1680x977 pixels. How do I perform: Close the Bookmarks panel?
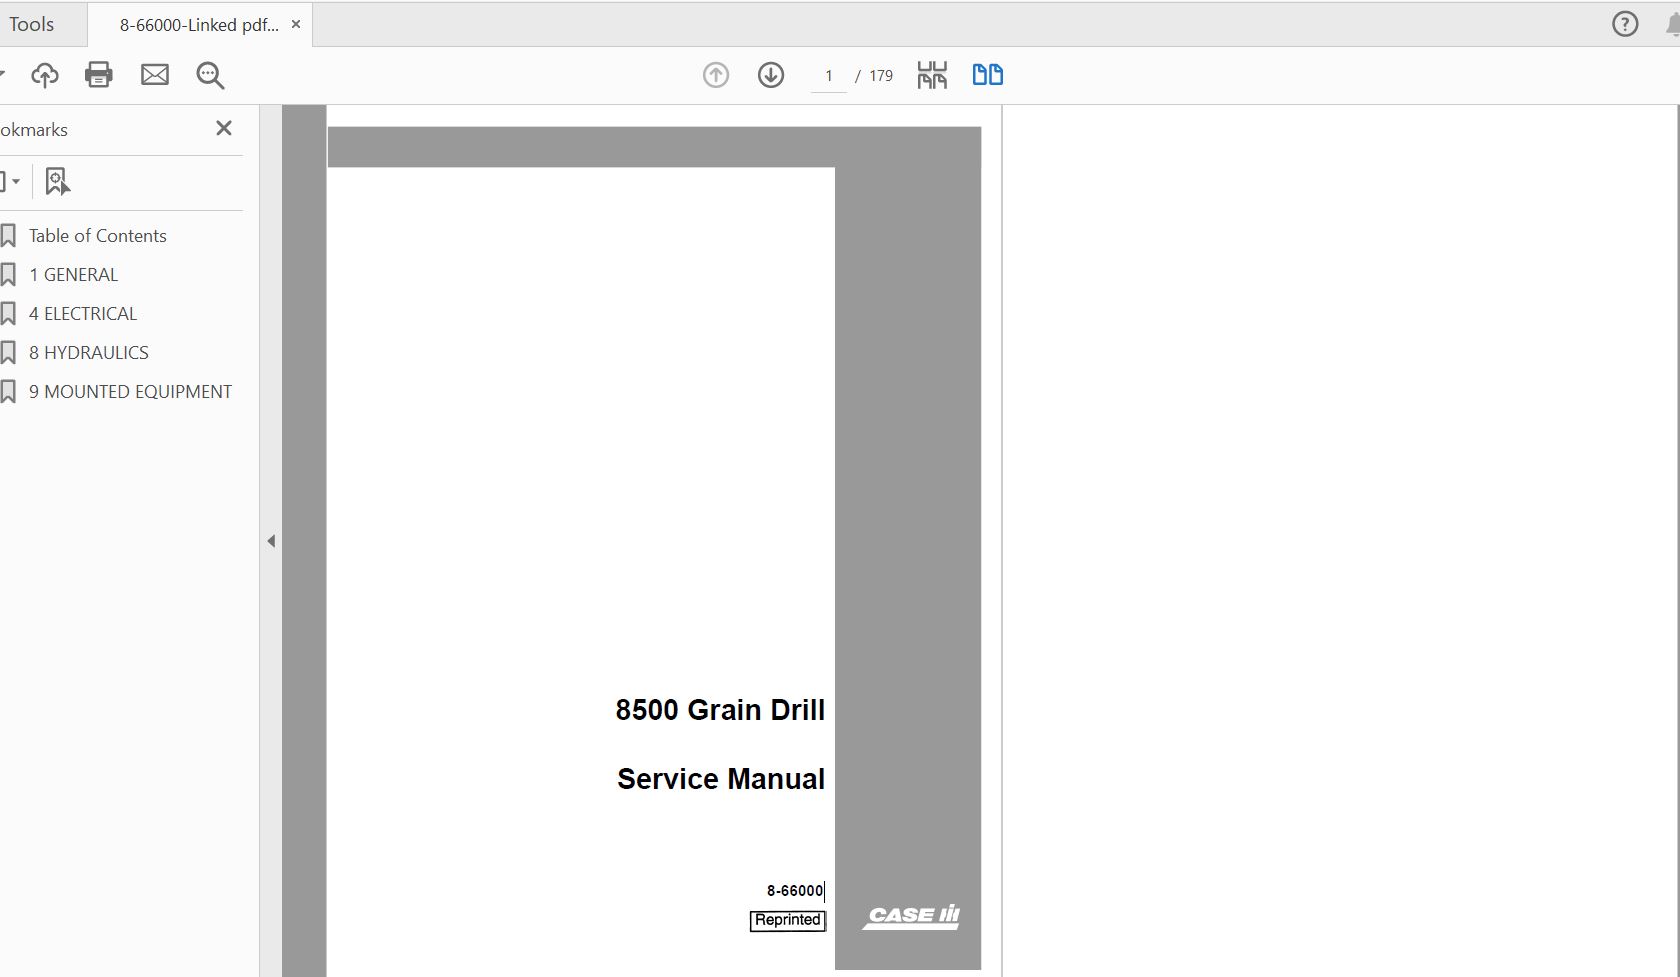click(224, 128)
